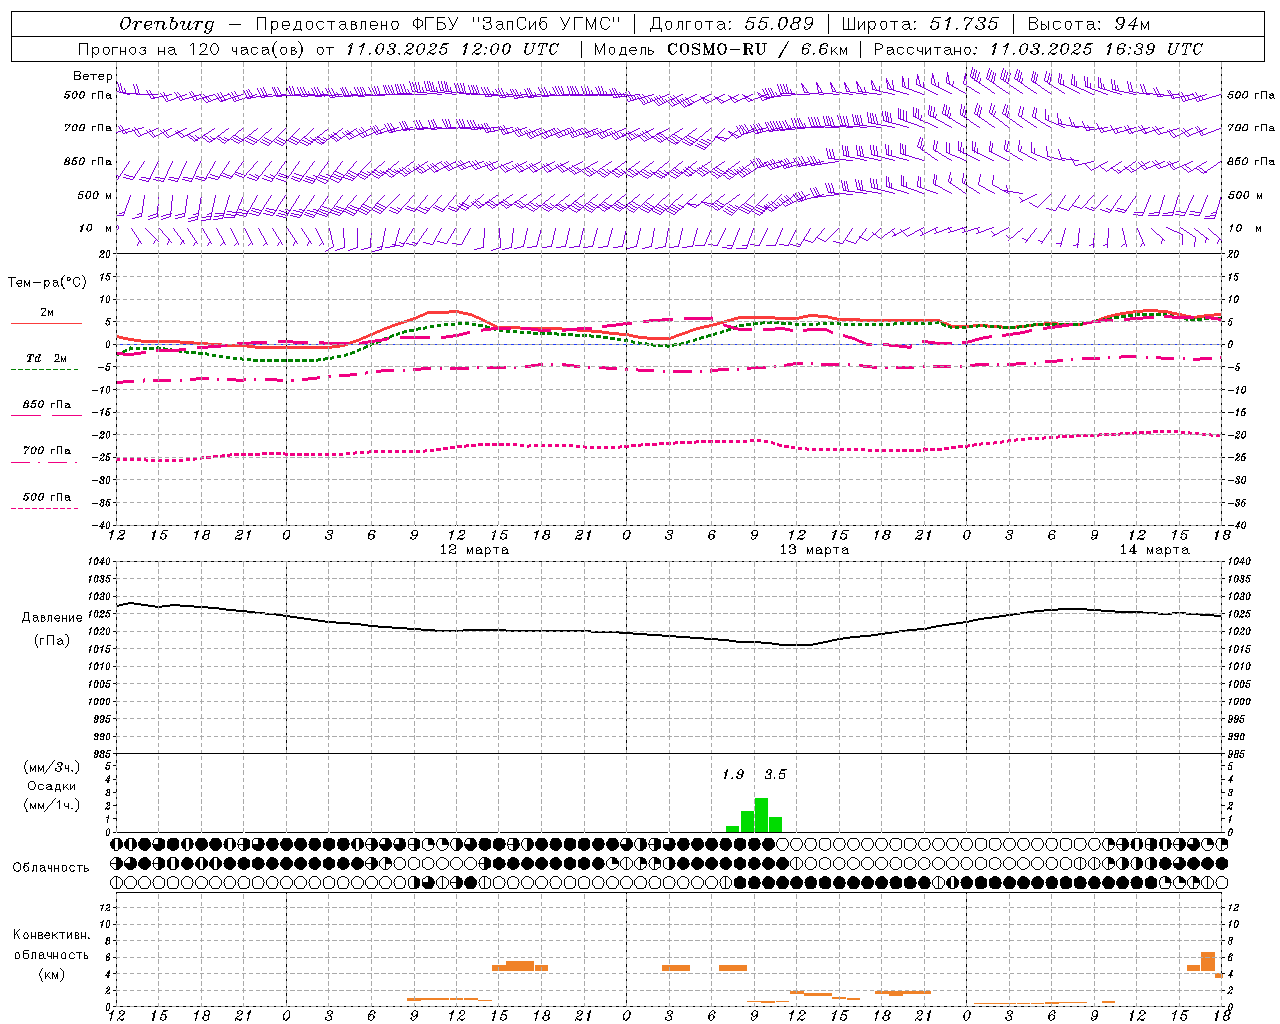Viewport: 1280px width, 1024px height.
Task: Select the latitude value Широта: 51.735
Action: (920, 24)
